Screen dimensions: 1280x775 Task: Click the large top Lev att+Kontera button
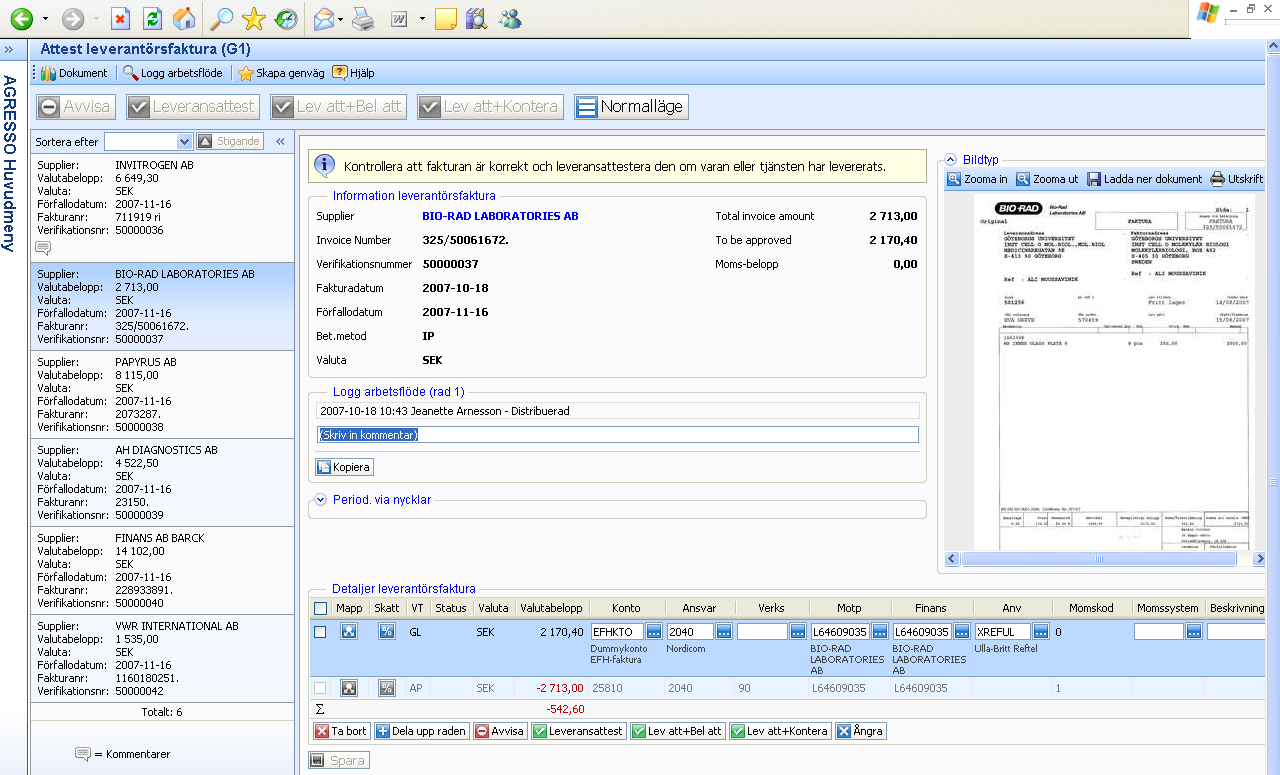[x=490, y=107]
